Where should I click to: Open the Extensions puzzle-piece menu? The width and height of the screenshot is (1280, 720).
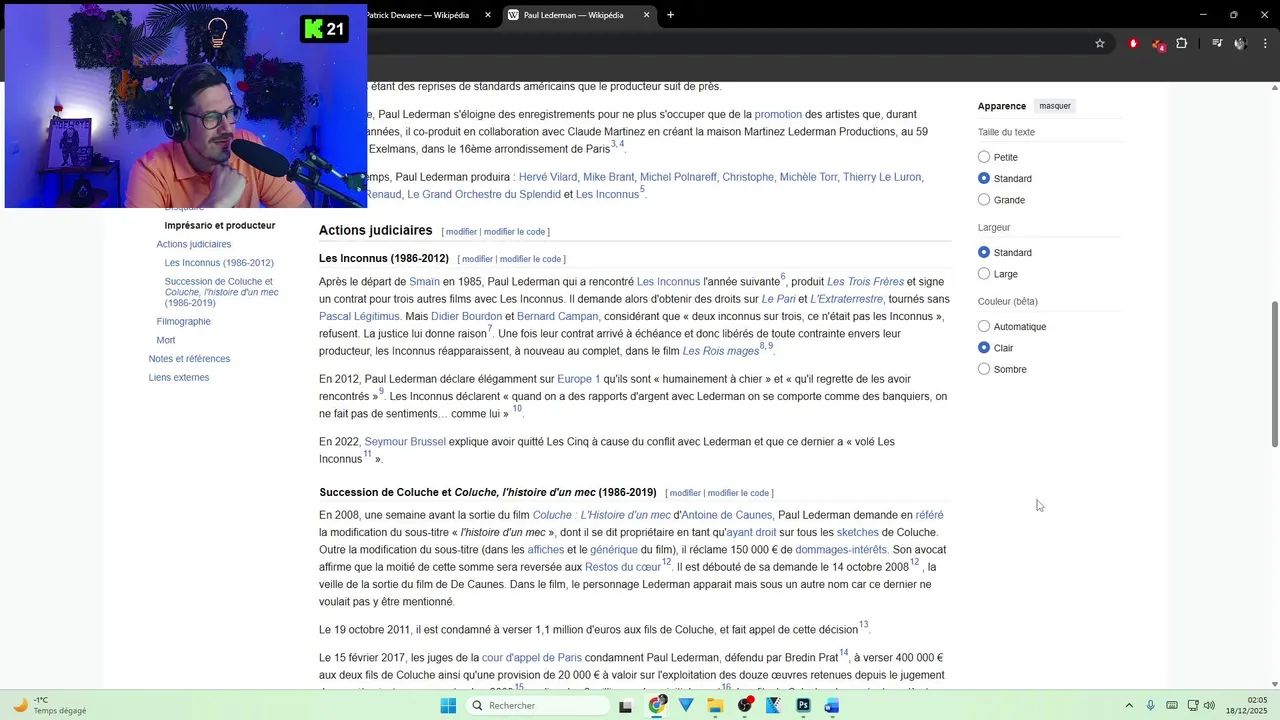pyautogui.click(x=1182, y=43)
